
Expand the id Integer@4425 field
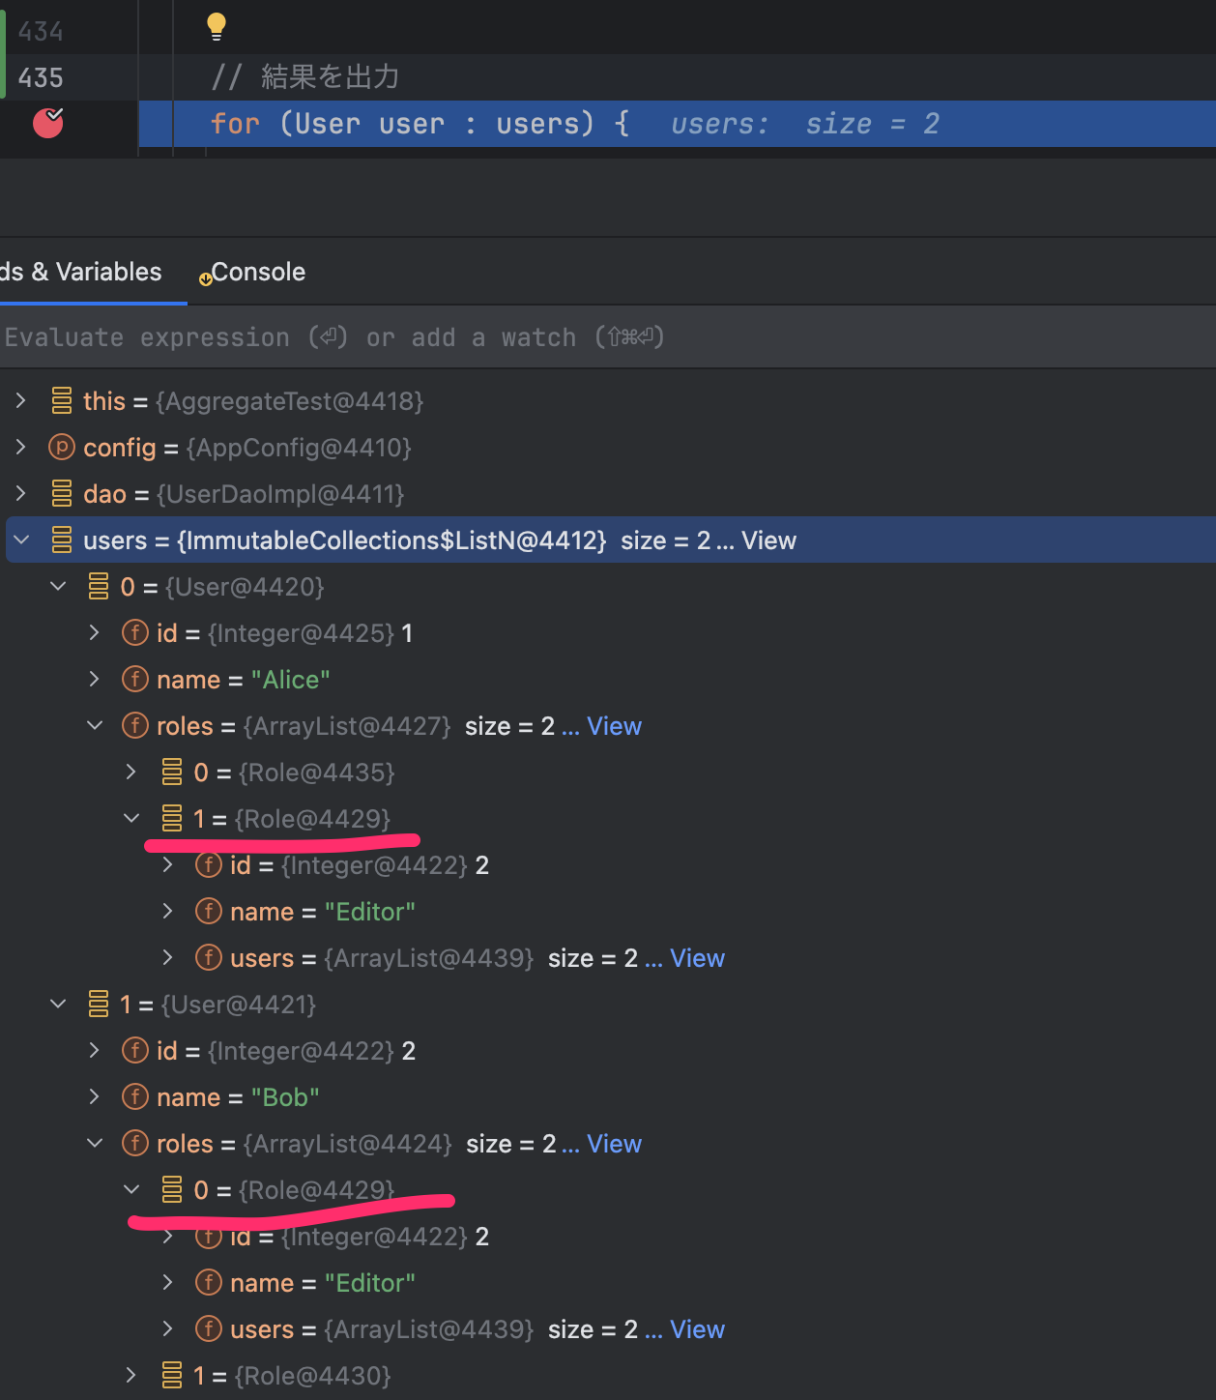coord(94,633)
